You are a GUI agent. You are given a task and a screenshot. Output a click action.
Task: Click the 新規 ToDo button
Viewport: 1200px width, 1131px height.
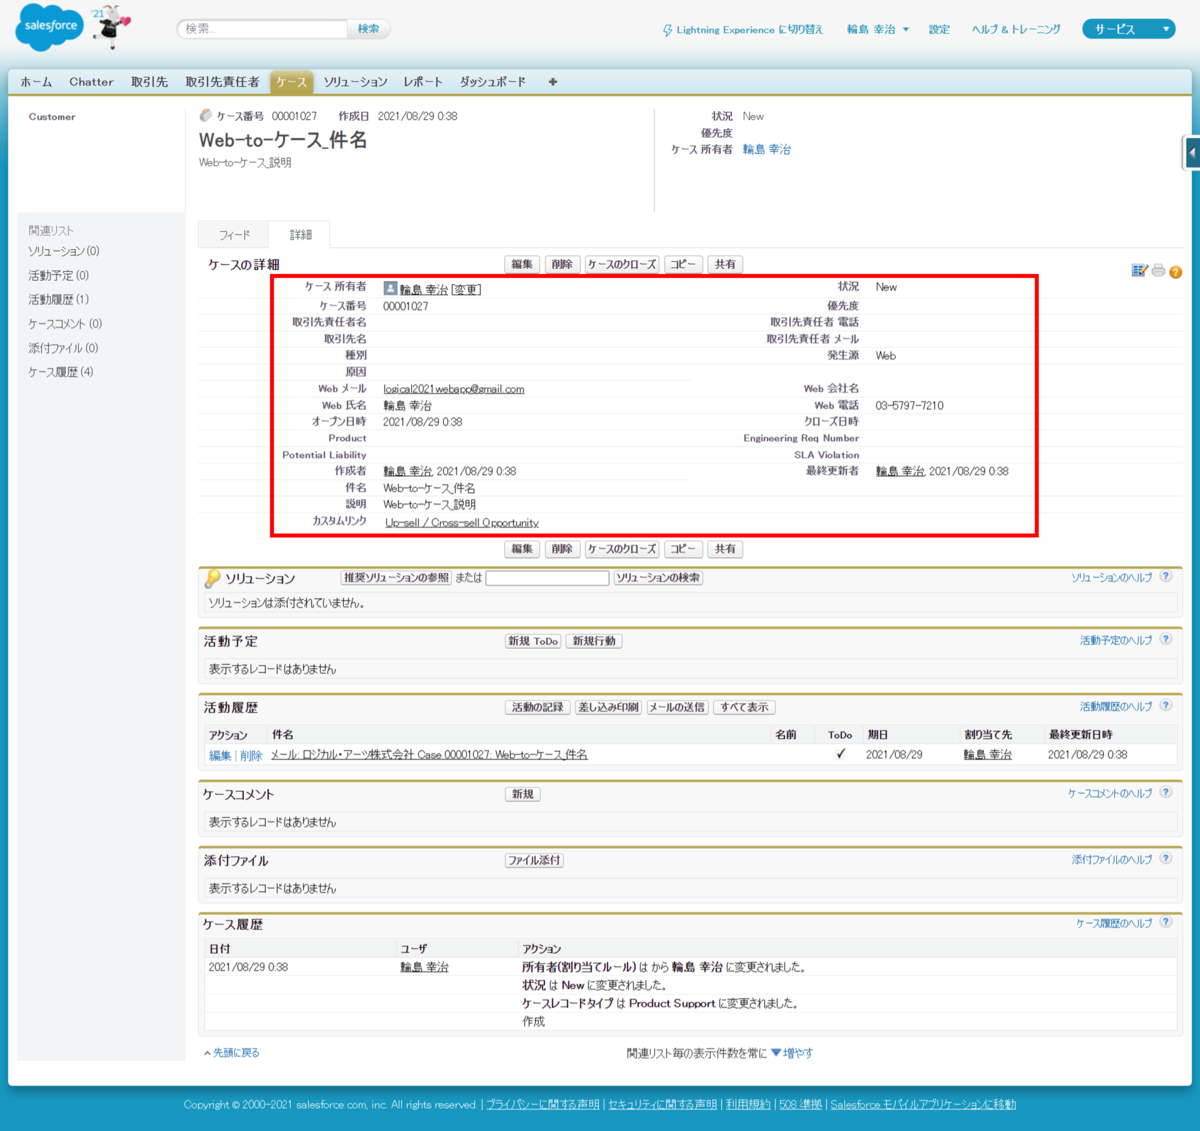point(533,641)
